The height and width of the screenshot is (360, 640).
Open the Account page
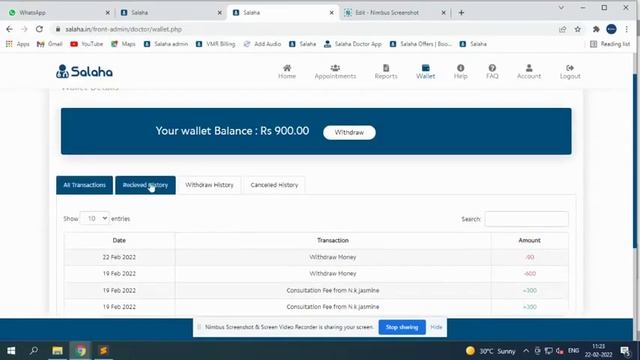[529, 71]
